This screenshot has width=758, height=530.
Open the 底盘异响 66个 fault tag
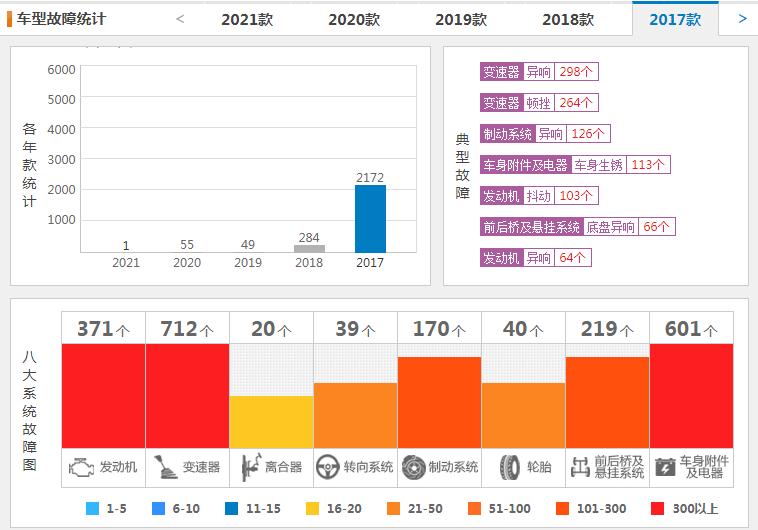coord(577,227)
